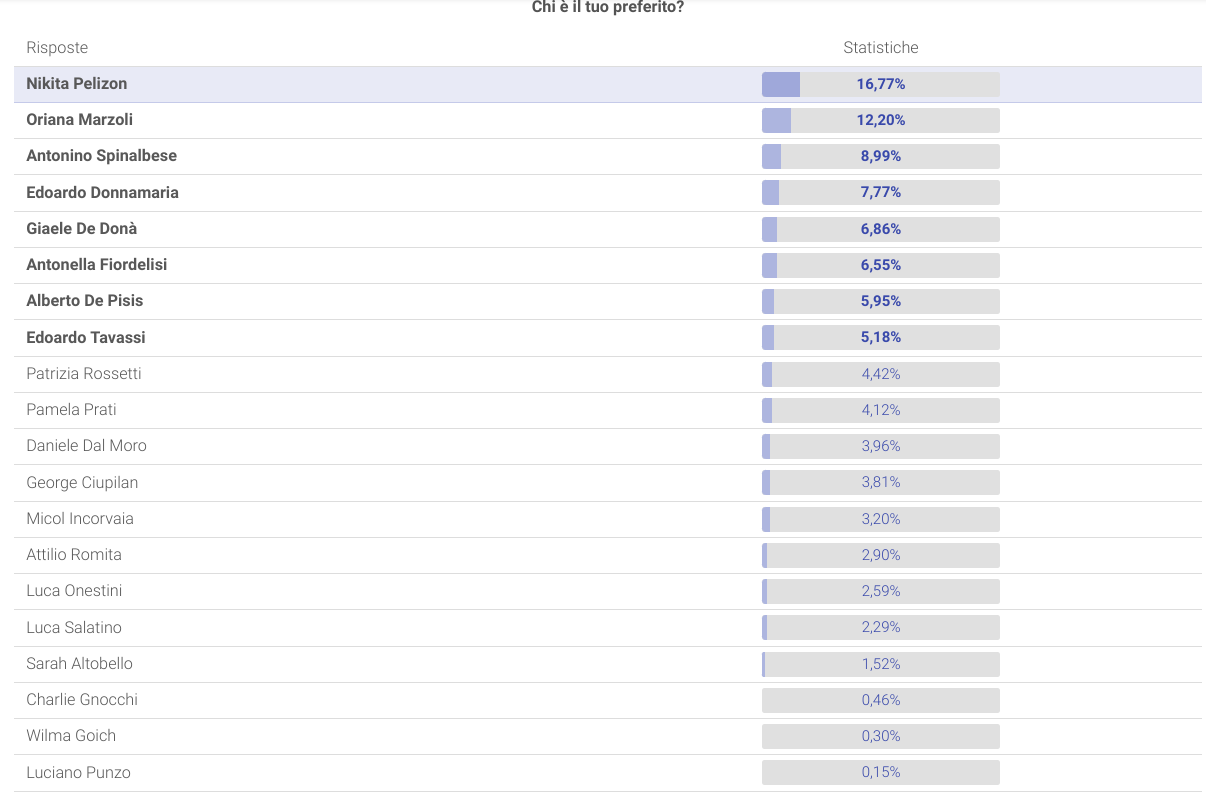Image resolution: width=1206 pixels, height=798 pixels.
Task: Select the Alberto De Pisis row
Action: 86,301
